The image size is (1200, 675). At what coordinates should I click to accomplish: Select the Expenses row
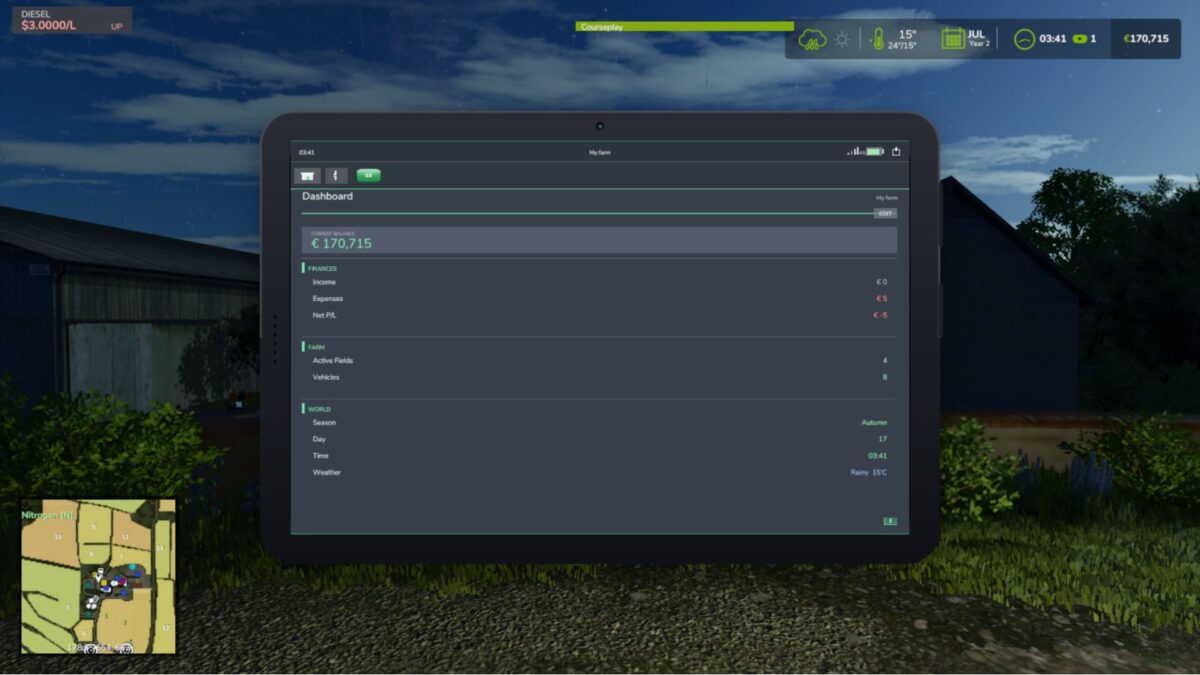(x=599, y=298)
